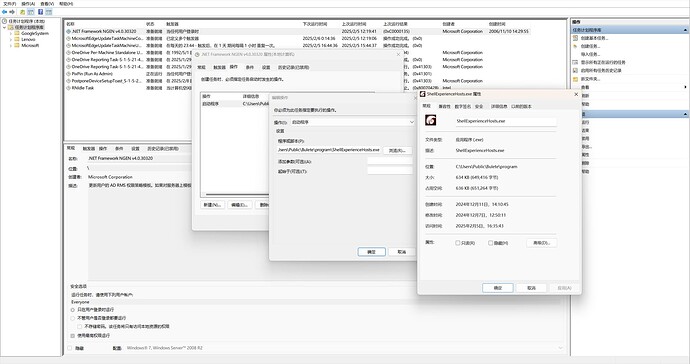Click 创建基本任务... in the Actions pane
Screen dimensions: 690x364
594,38
